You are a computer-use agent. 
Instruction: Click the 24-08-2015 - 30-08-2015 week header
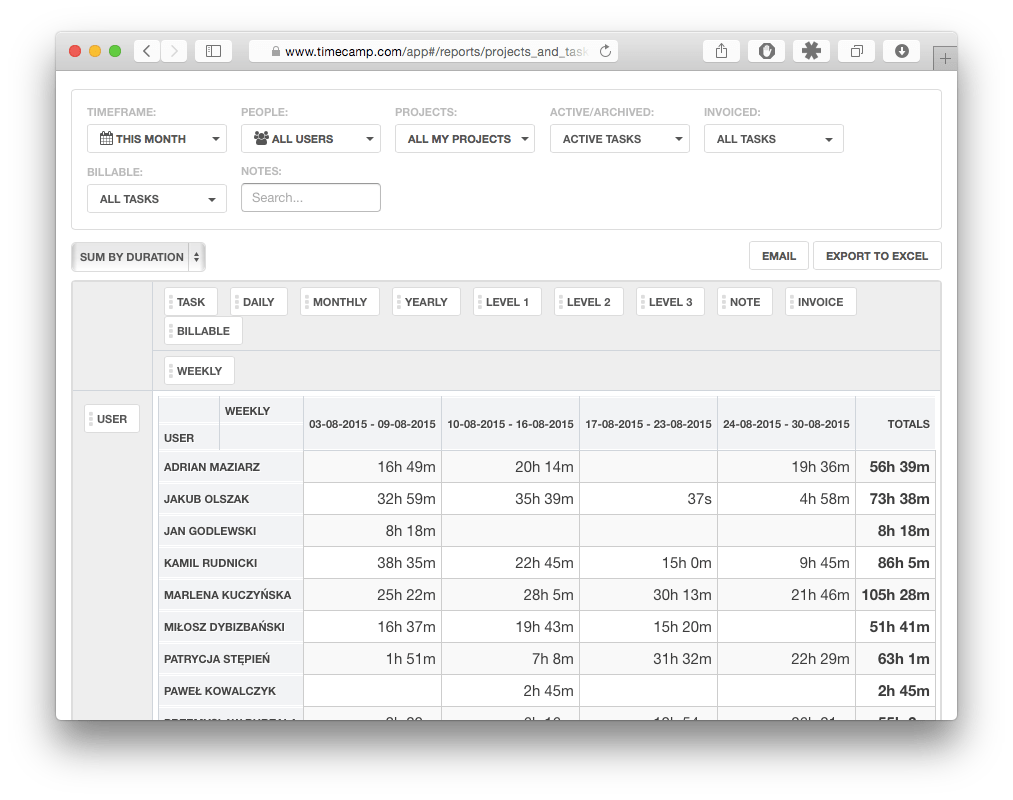coord(786,424)
